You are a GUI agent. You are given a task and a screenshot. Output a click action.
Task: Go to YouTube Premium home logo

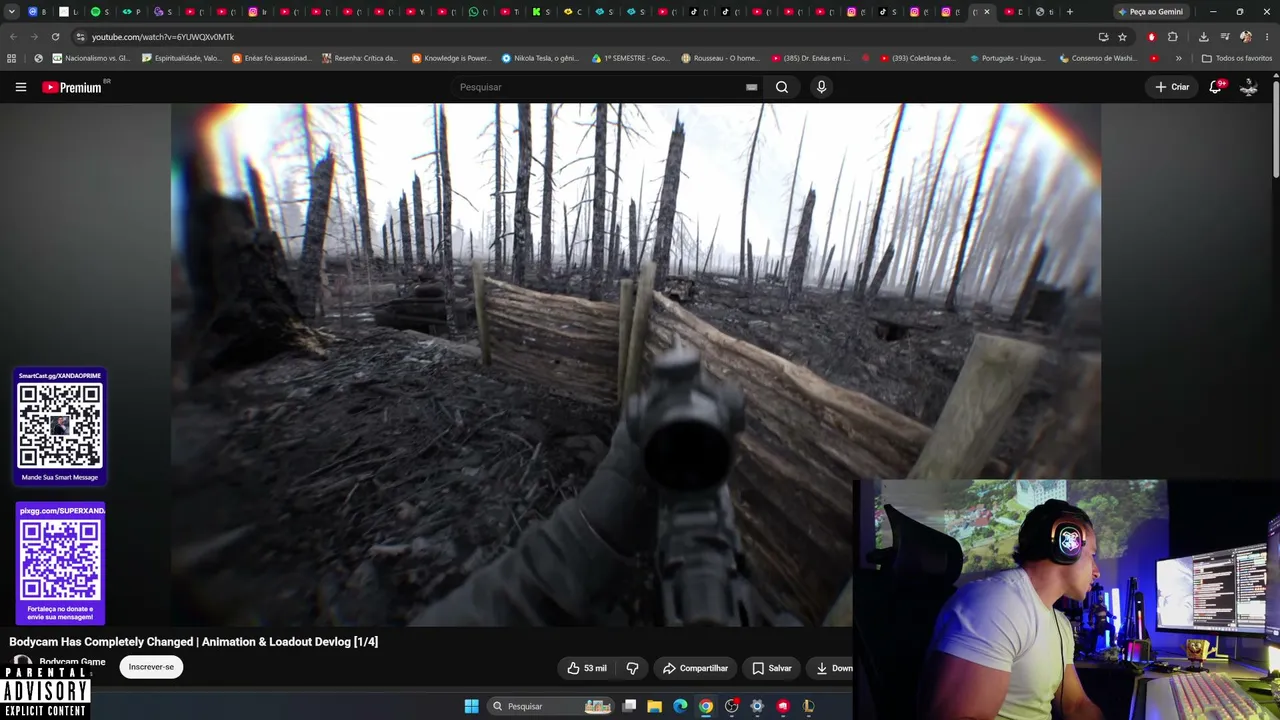coord(72,87)
